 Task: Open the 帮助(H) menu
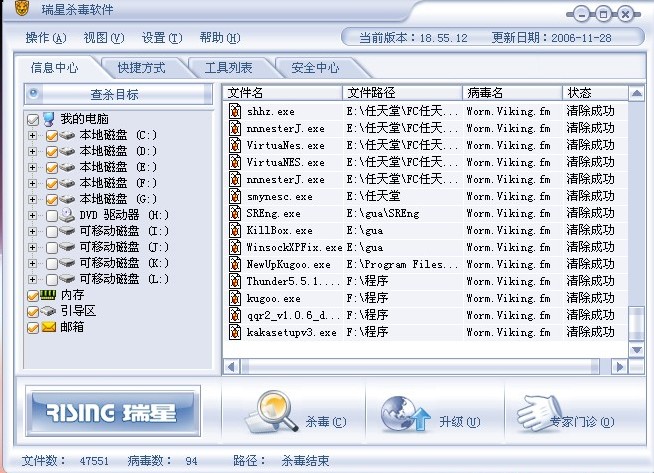click(x=220, y=38)
